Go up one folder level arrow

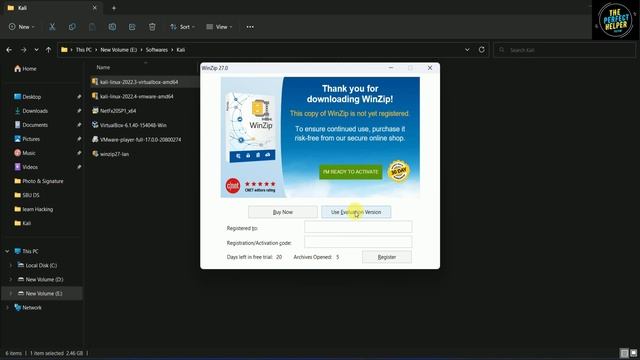(48, 50)
